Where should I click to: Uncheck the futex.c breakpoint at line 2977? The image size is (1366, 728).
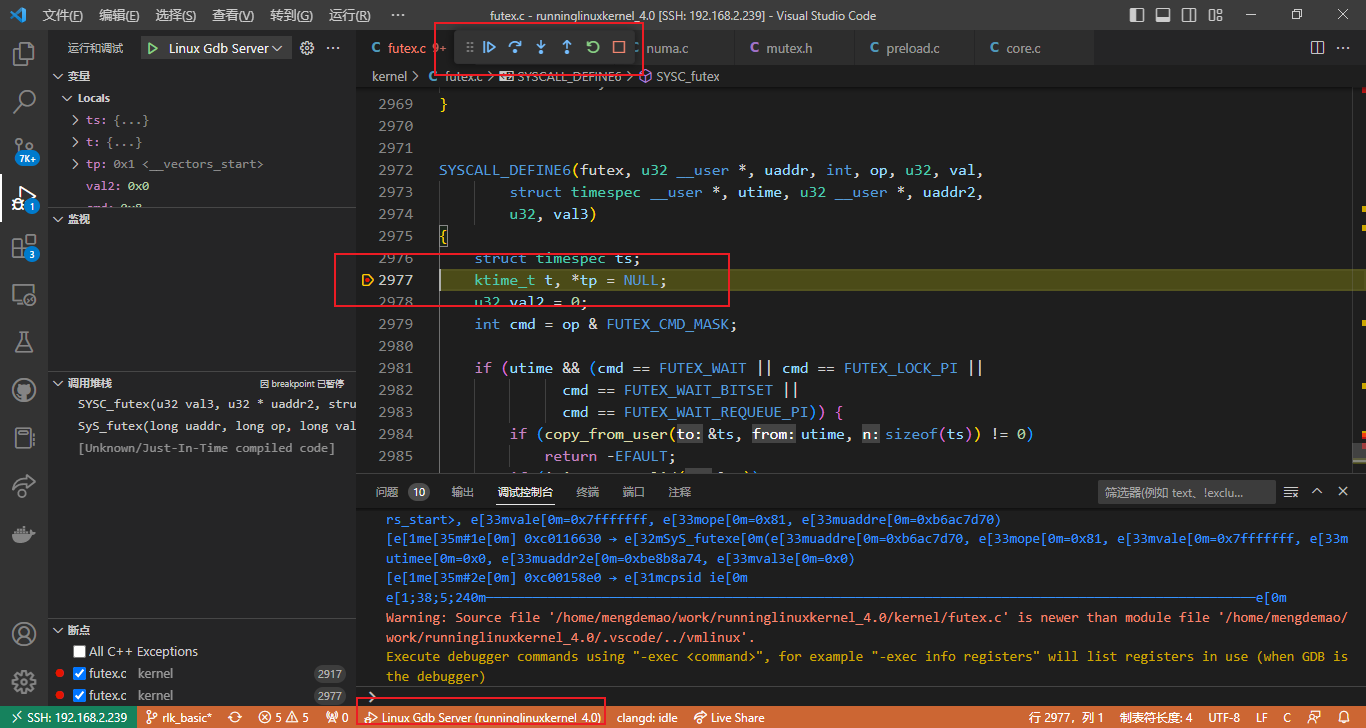(x=80, y=696)
